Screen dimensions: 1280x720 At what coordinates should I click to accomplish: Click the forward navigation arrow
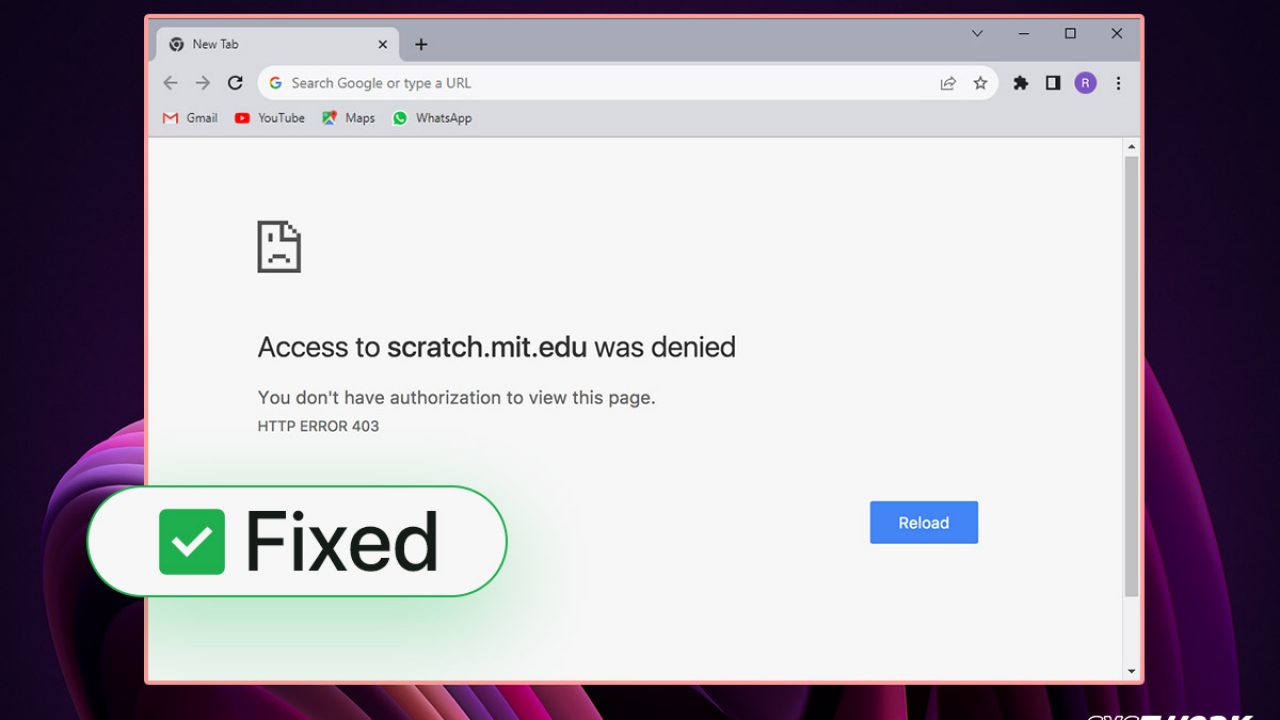coord(202,83)
